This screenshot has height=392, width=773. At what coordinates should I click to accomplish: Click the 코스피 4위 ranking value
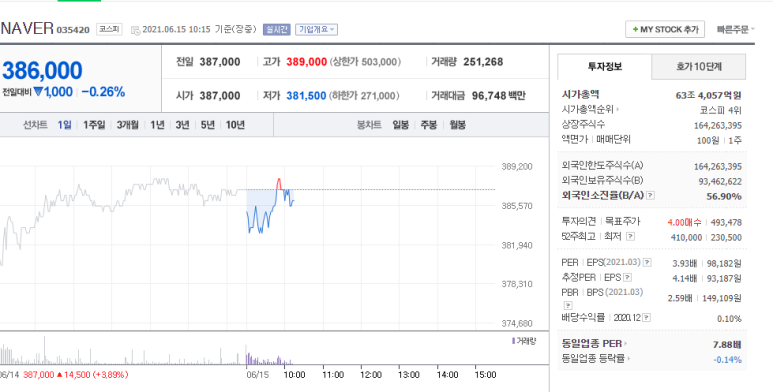tap(720, 110)
